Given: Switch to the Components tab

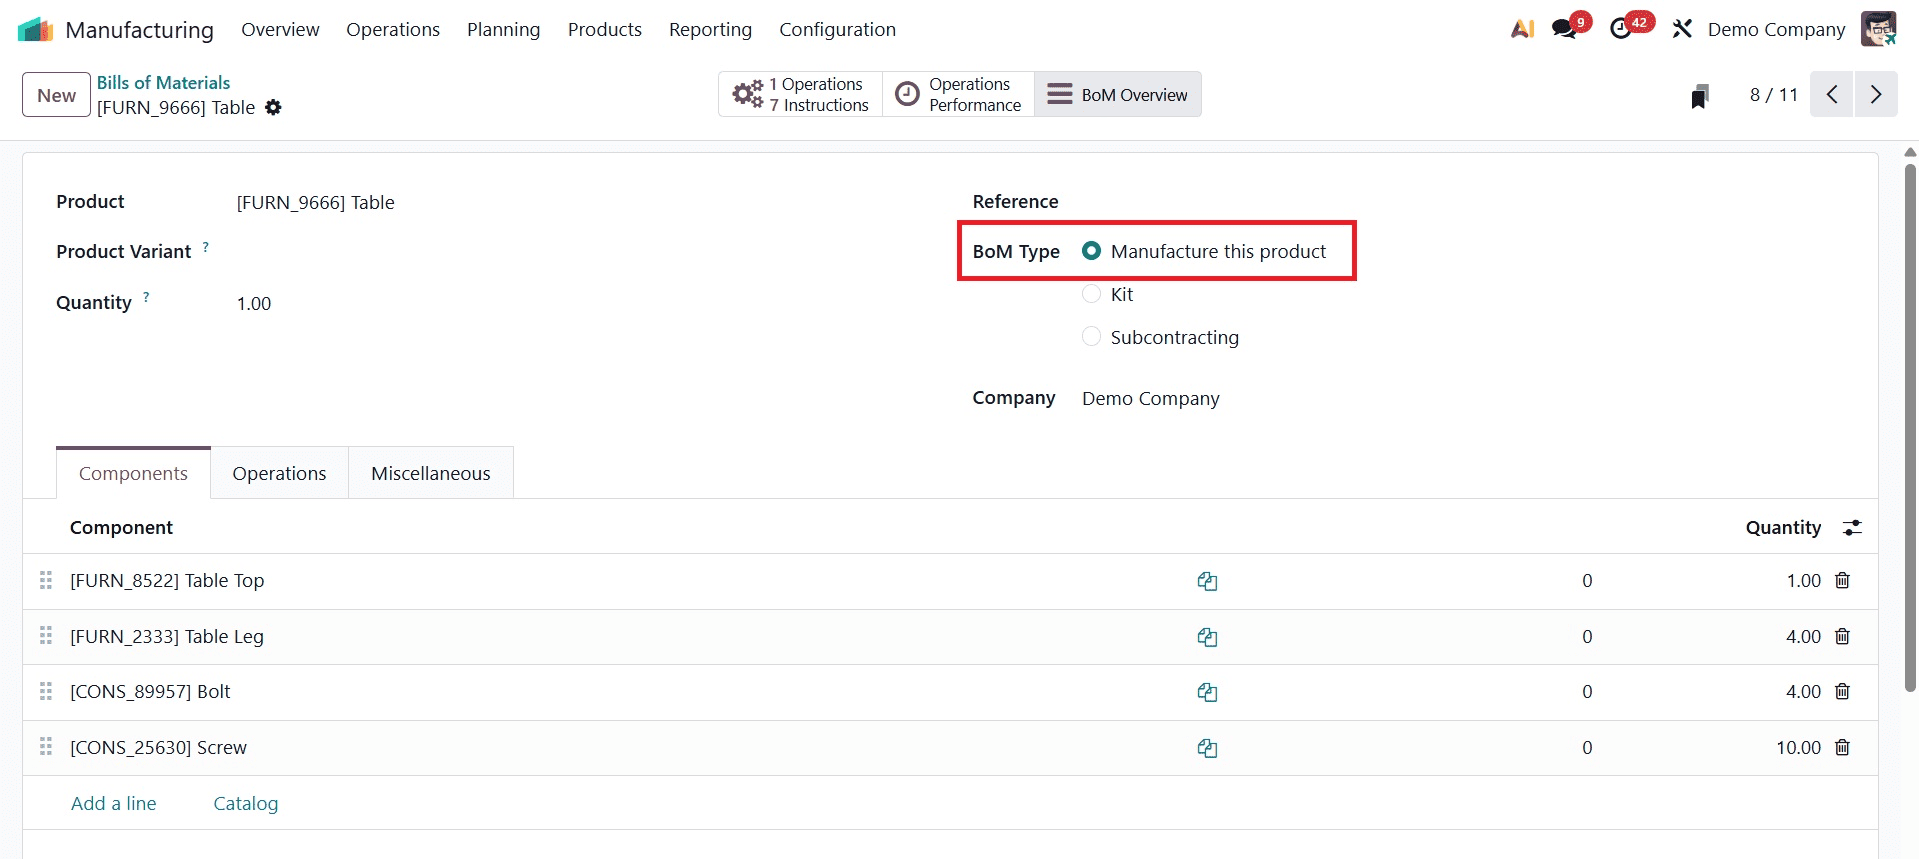Looking at the screenshot, I should coord(133,473).
